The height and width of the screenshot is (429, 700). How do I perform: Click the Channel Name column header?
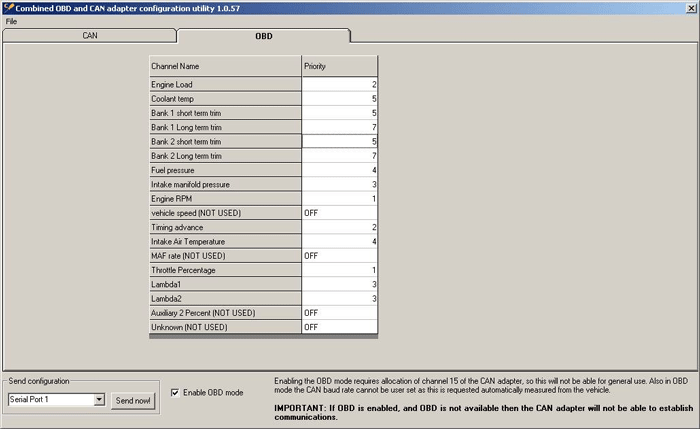point(225,66)
